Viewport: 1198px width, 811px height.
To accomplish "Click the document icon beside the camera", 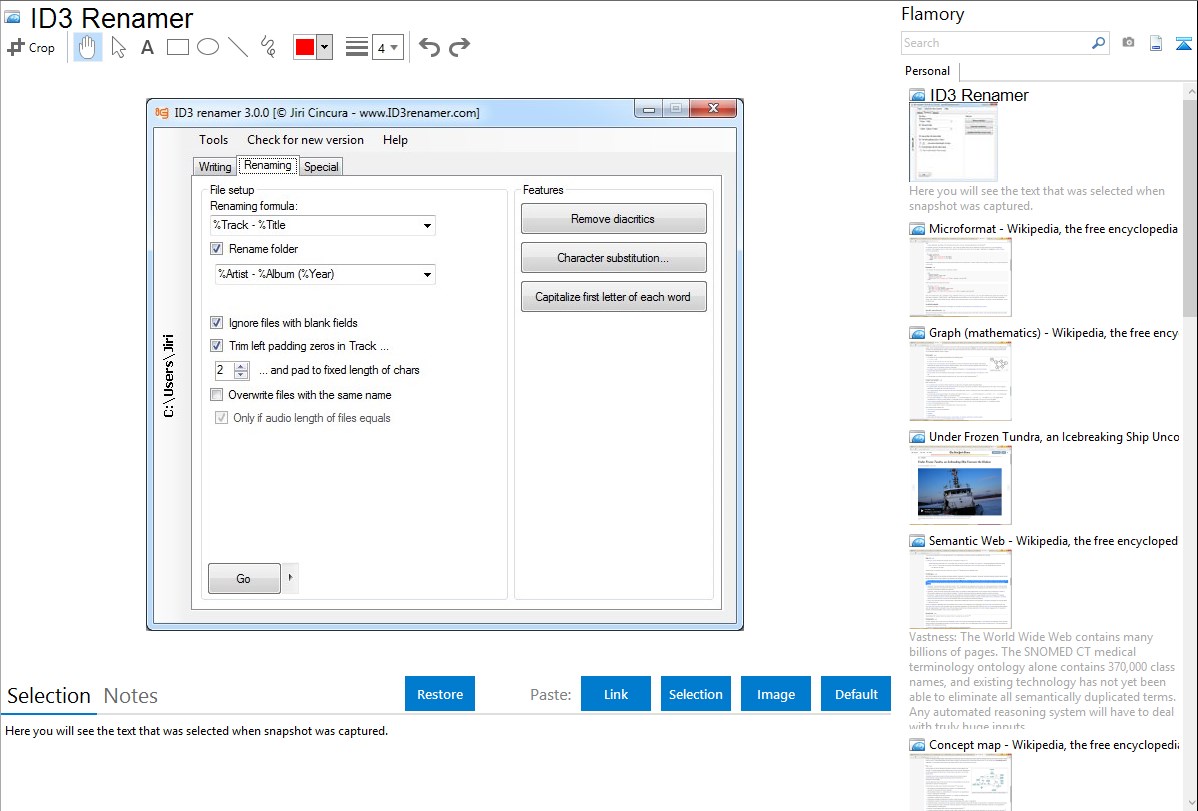I will (1156, 43).
